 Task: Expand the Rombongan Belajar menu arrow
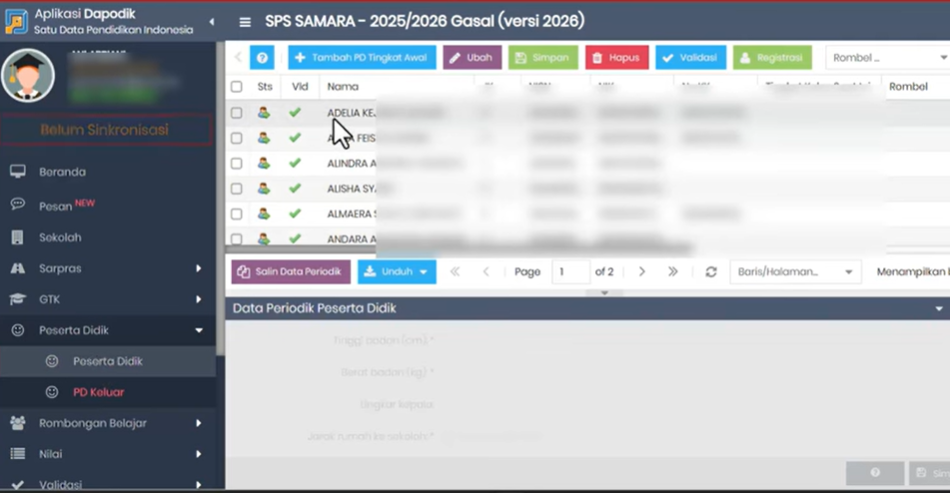point(198,423)
